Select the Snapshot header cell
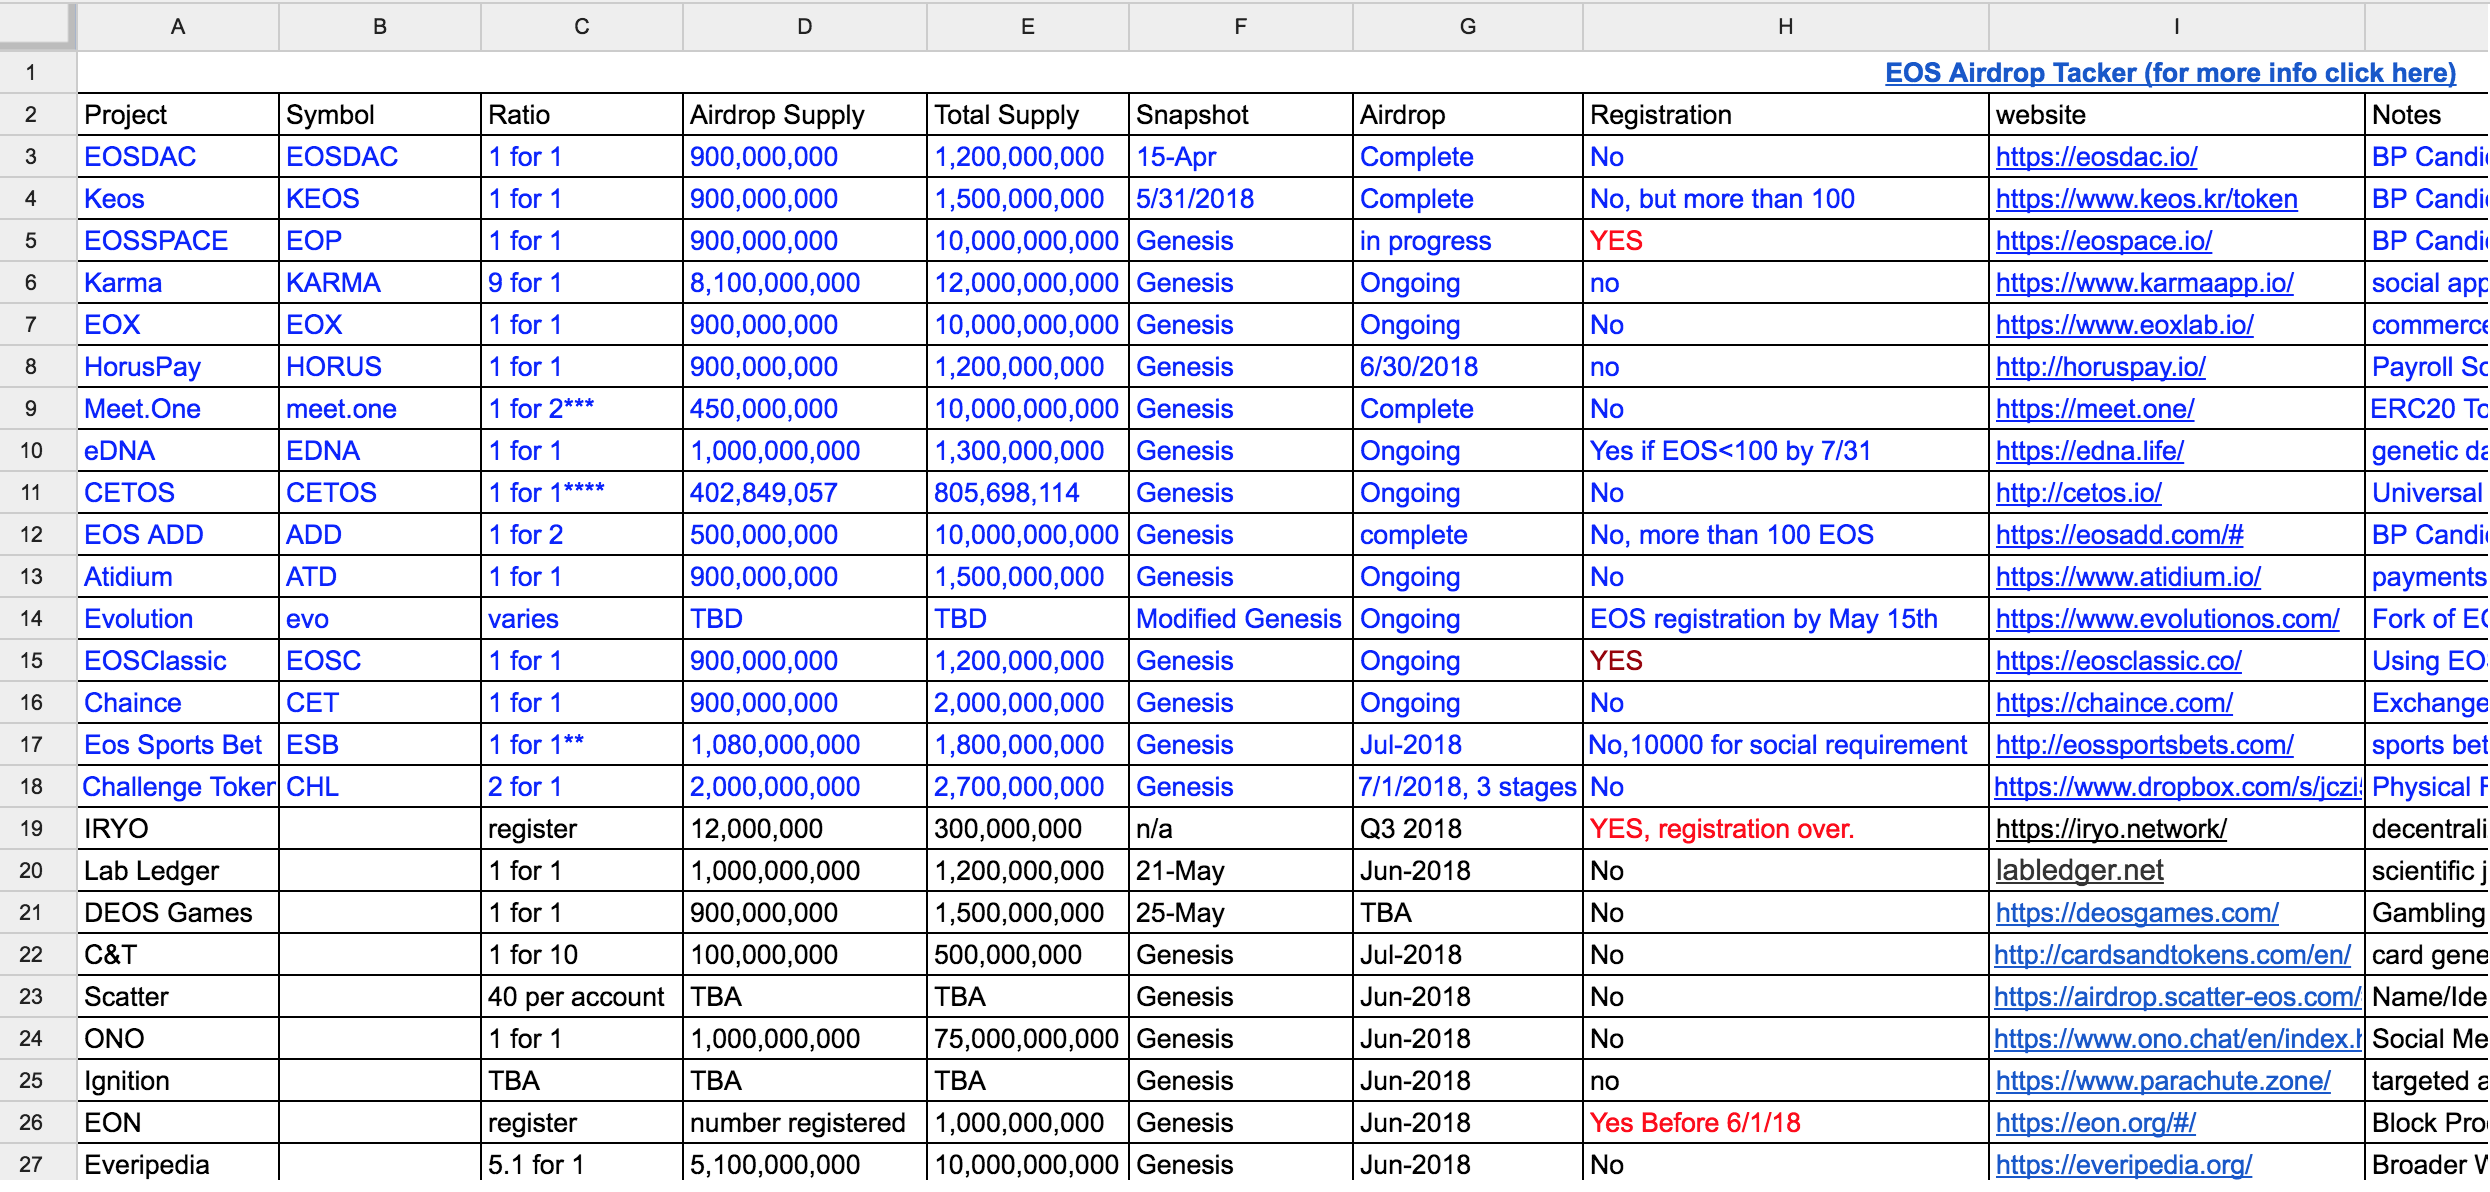2490x1192 pixels. tap(1241, 115)
